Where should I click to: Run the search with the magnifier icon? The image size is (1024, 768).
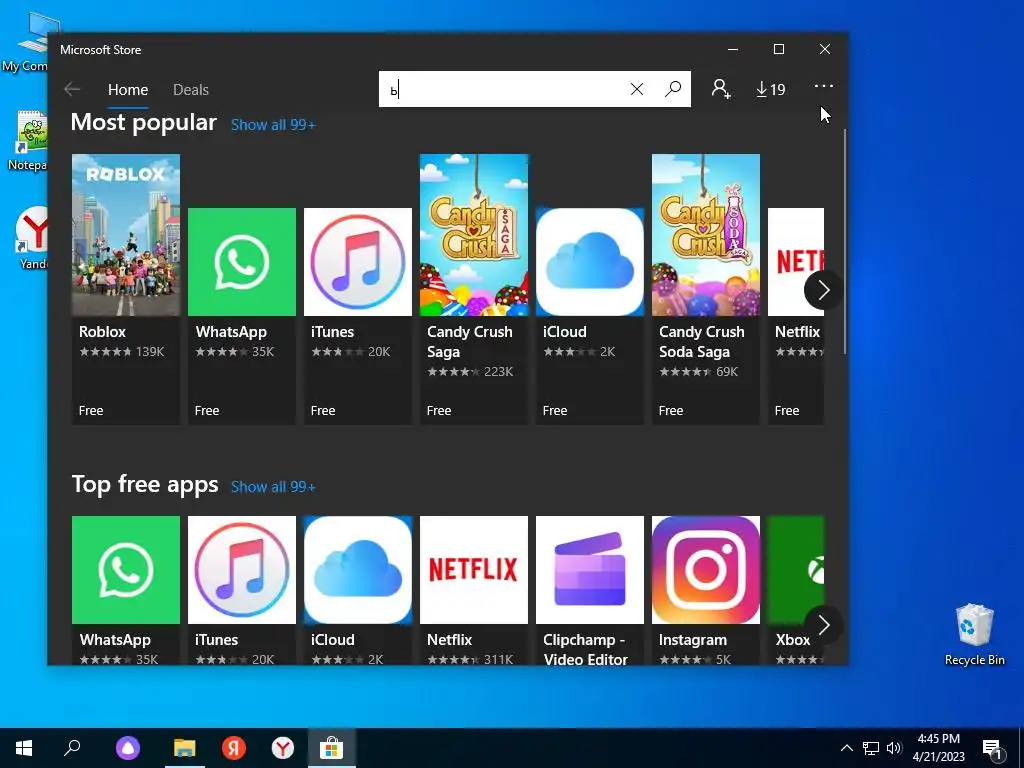pyautogui.click(x=673, y=89)
